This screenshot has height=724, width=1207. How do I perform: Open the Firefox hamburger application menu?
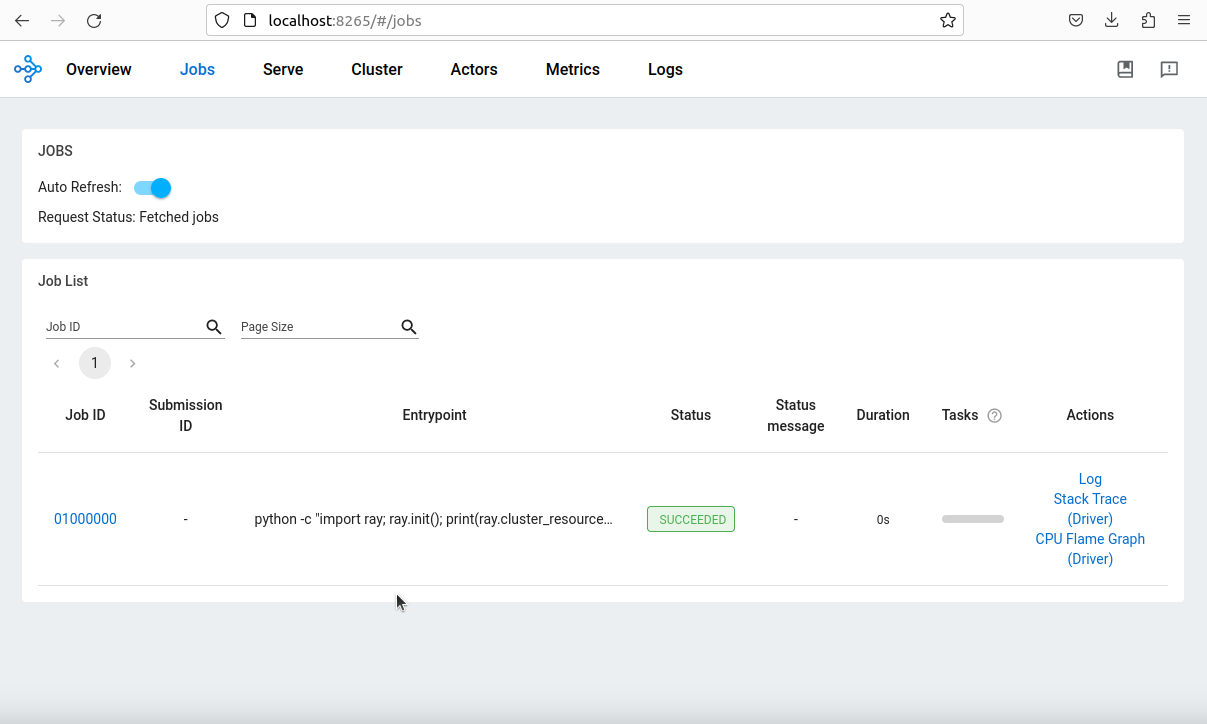point(1184,20)
